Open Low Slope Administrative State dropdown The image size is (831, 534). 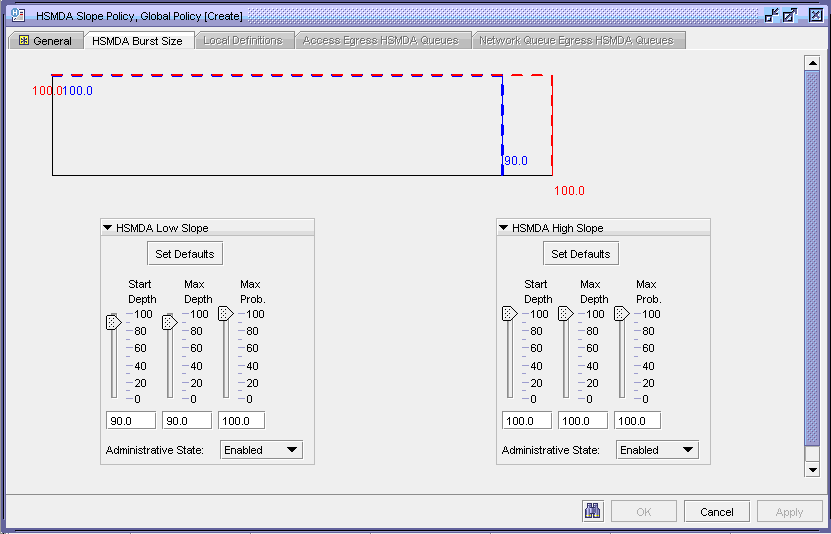tap(261, 450)
